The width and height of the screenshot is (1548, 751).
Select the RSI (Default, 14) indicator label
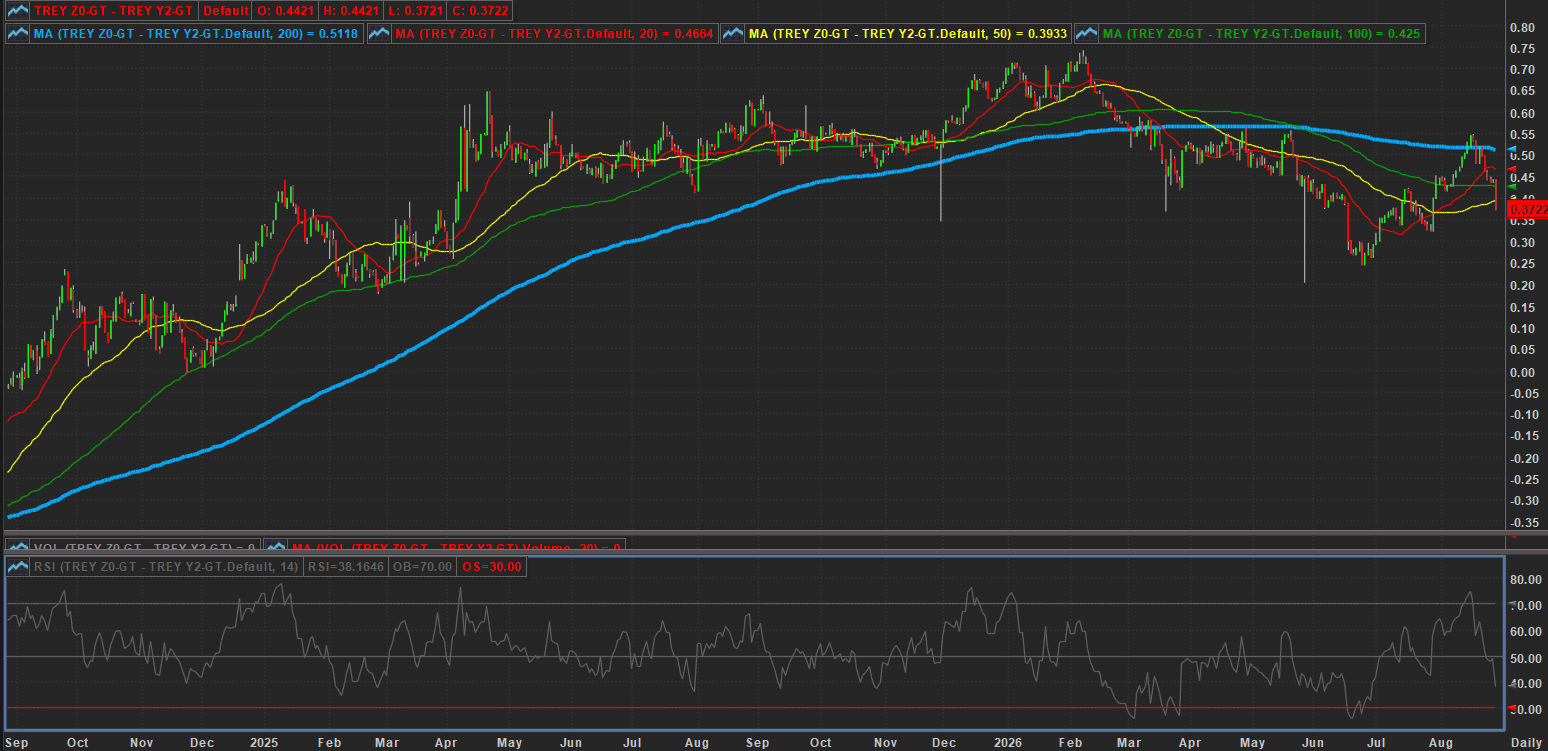point(166,567)
